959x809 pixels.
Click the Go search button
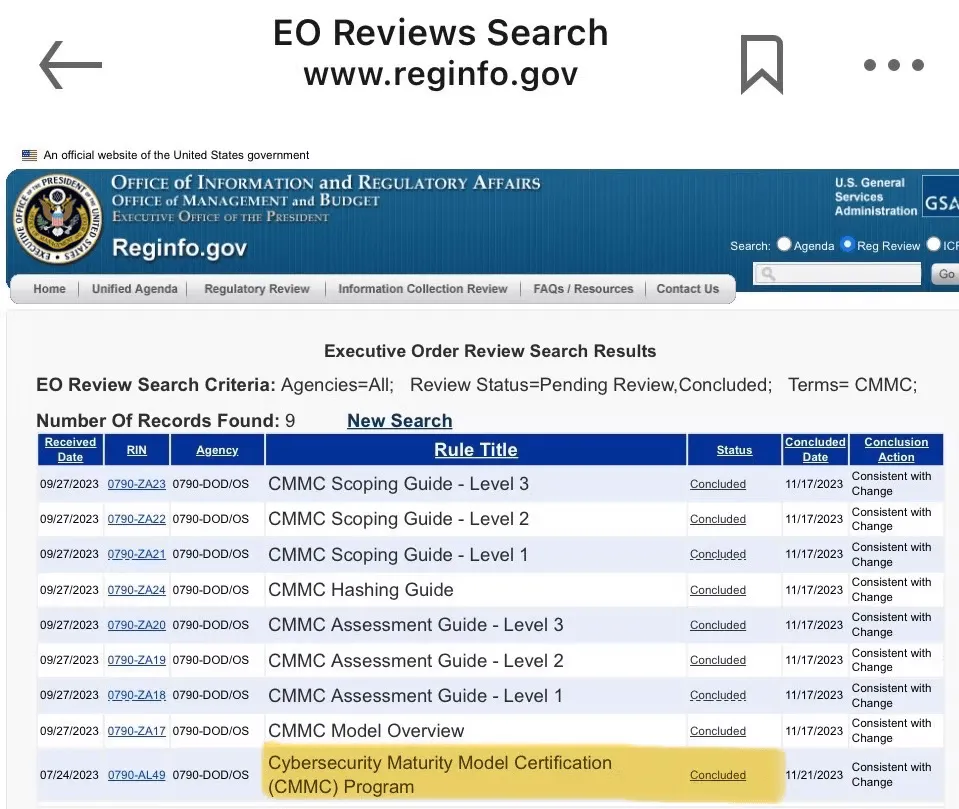pos(946,274)
